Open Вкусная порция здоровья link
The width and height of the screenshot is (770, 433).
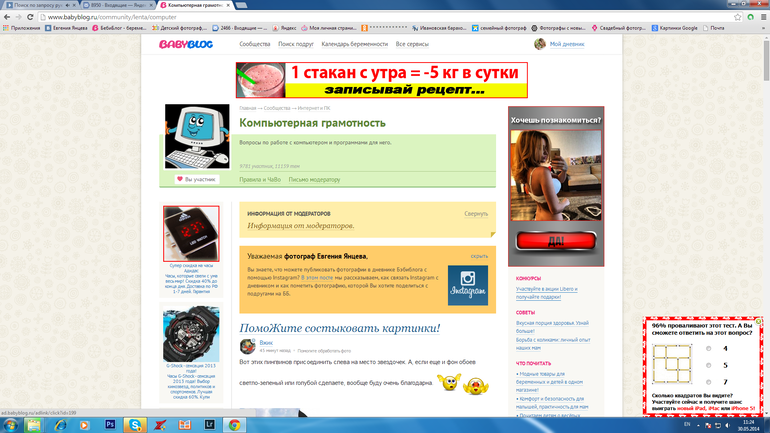[552, 327]
